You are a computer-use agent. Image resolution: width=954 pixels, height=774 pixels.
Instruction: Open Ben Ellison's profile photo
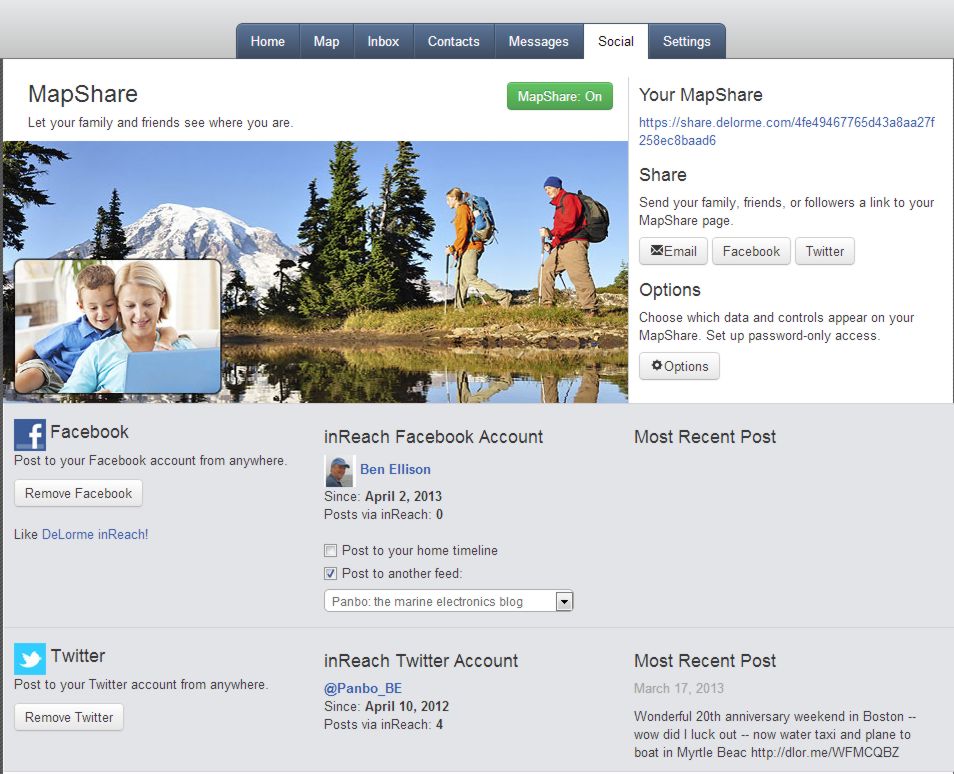(x=339, y=471)
